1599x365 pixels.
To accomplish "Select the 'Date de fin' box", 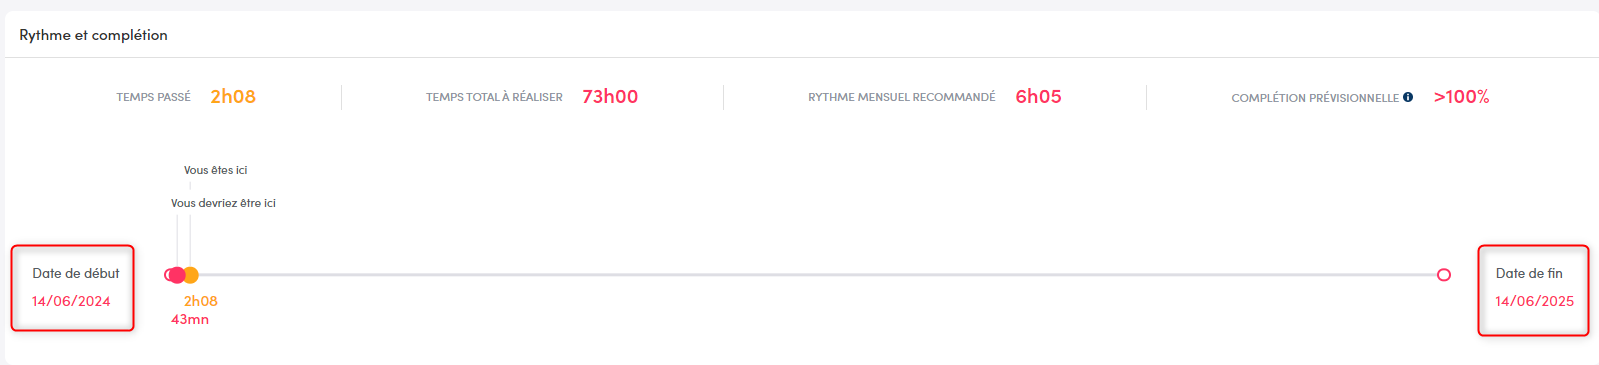I will (1533, 290).
